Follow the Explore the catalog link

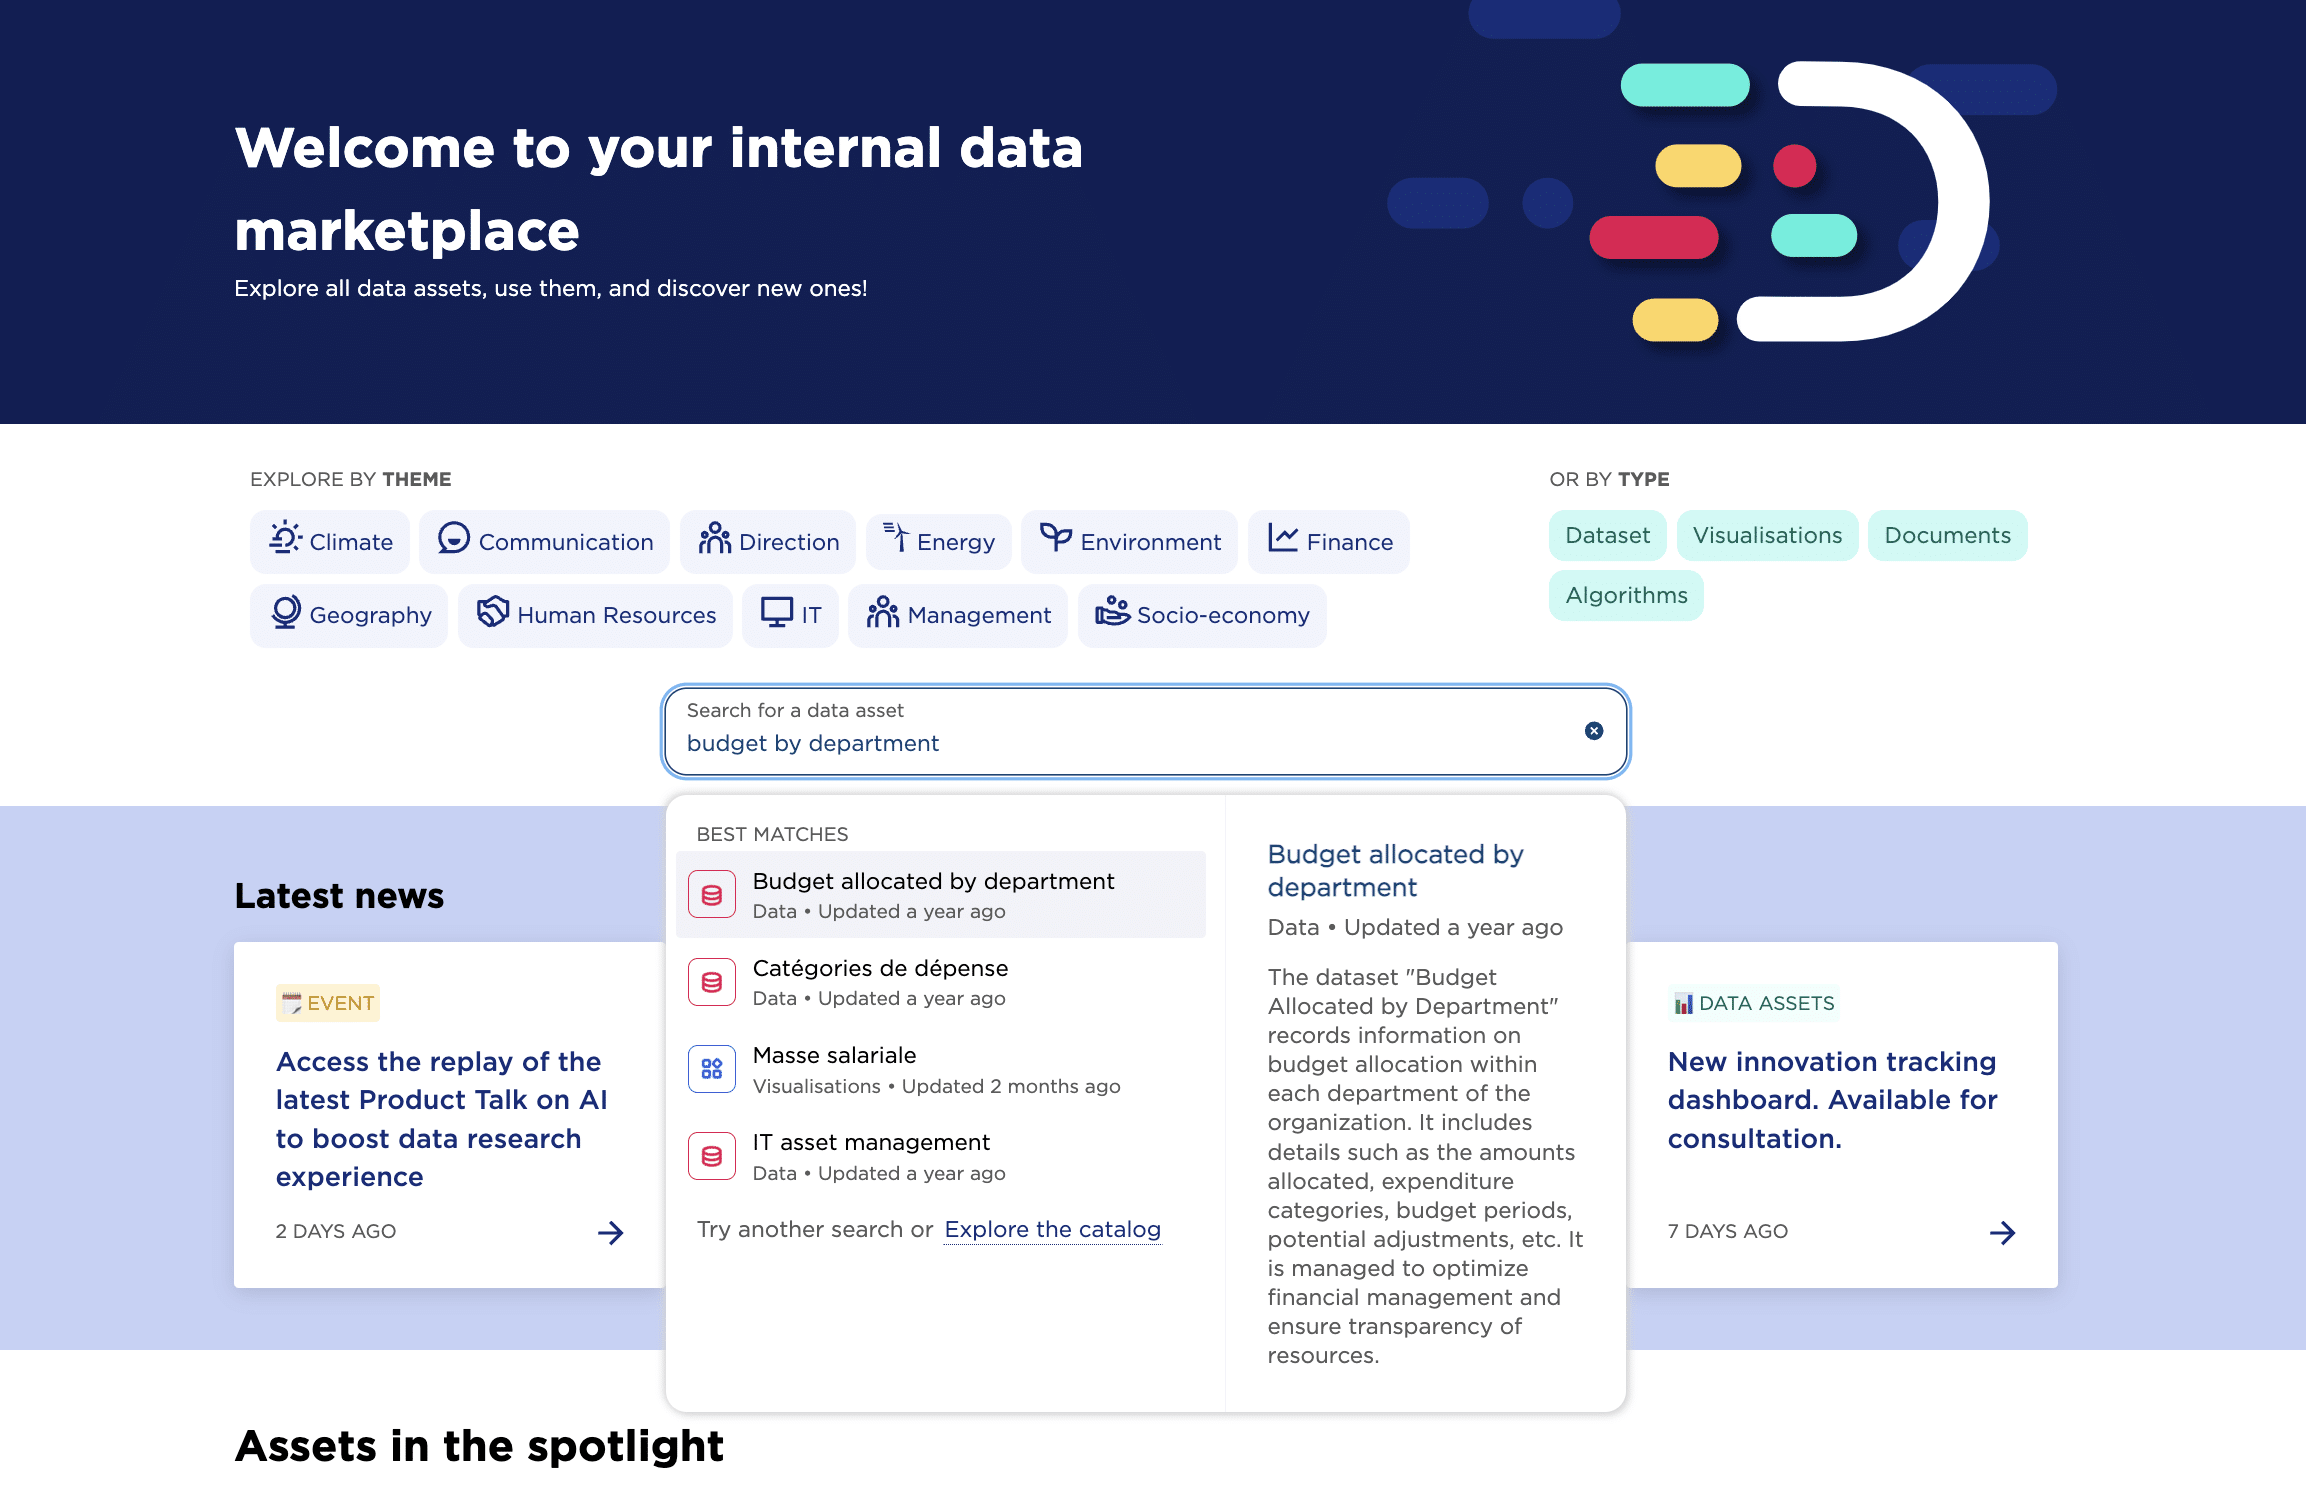click(1052, 1229)
